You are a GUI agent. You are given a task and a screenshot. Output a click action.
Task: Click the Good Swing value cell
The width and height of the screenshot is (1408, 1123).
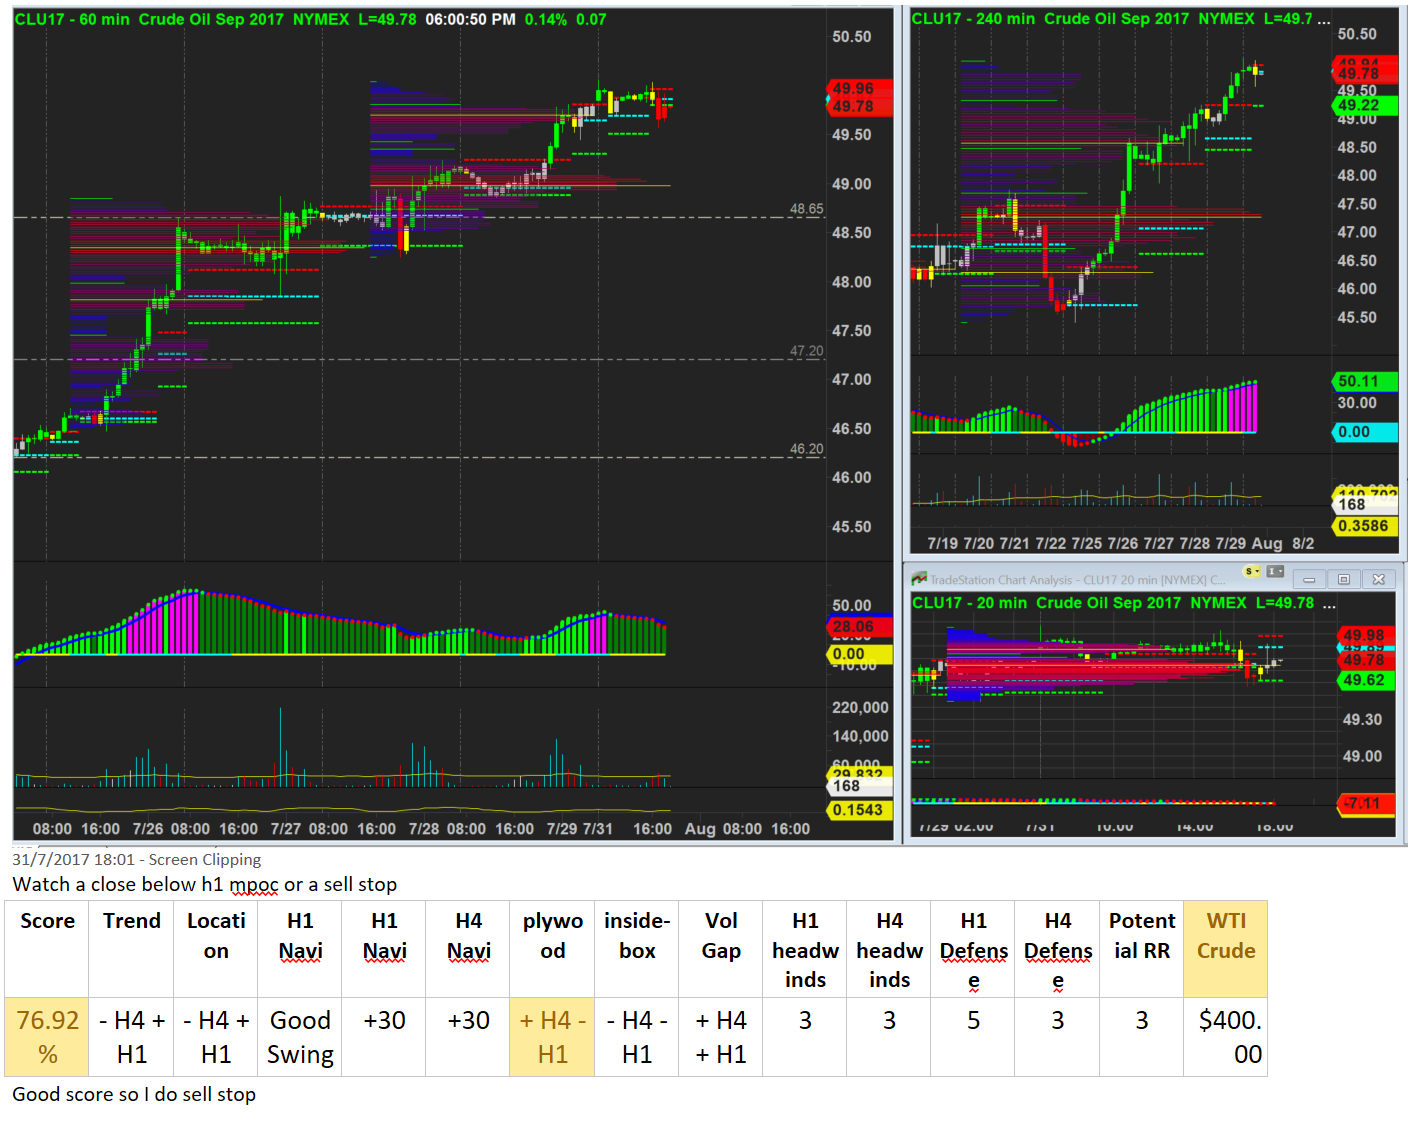299,1037
